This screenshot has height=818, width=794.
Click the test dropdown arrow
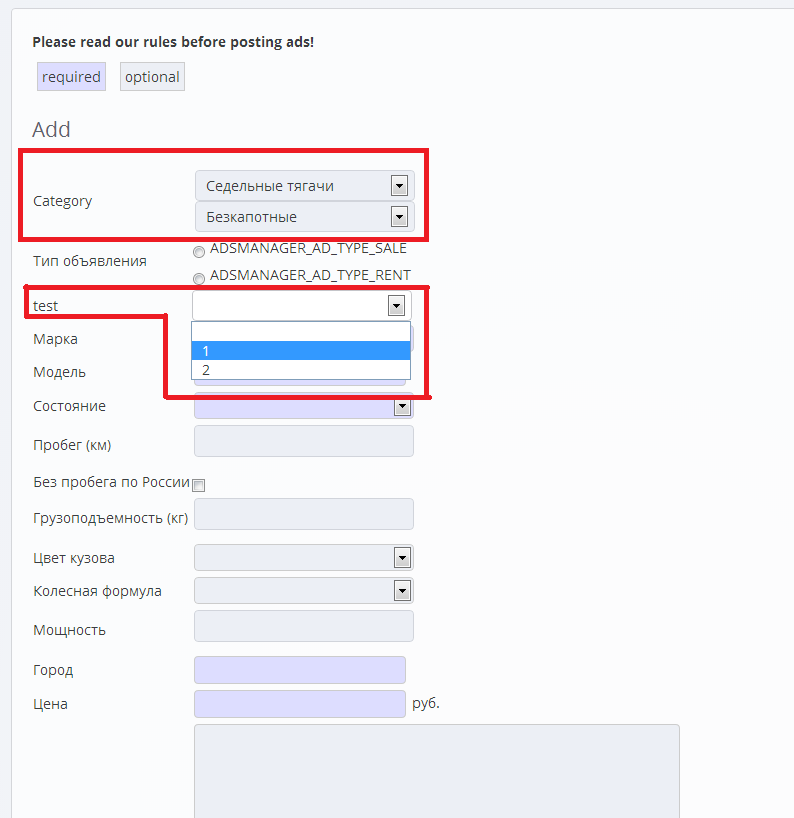pos(397,305)
